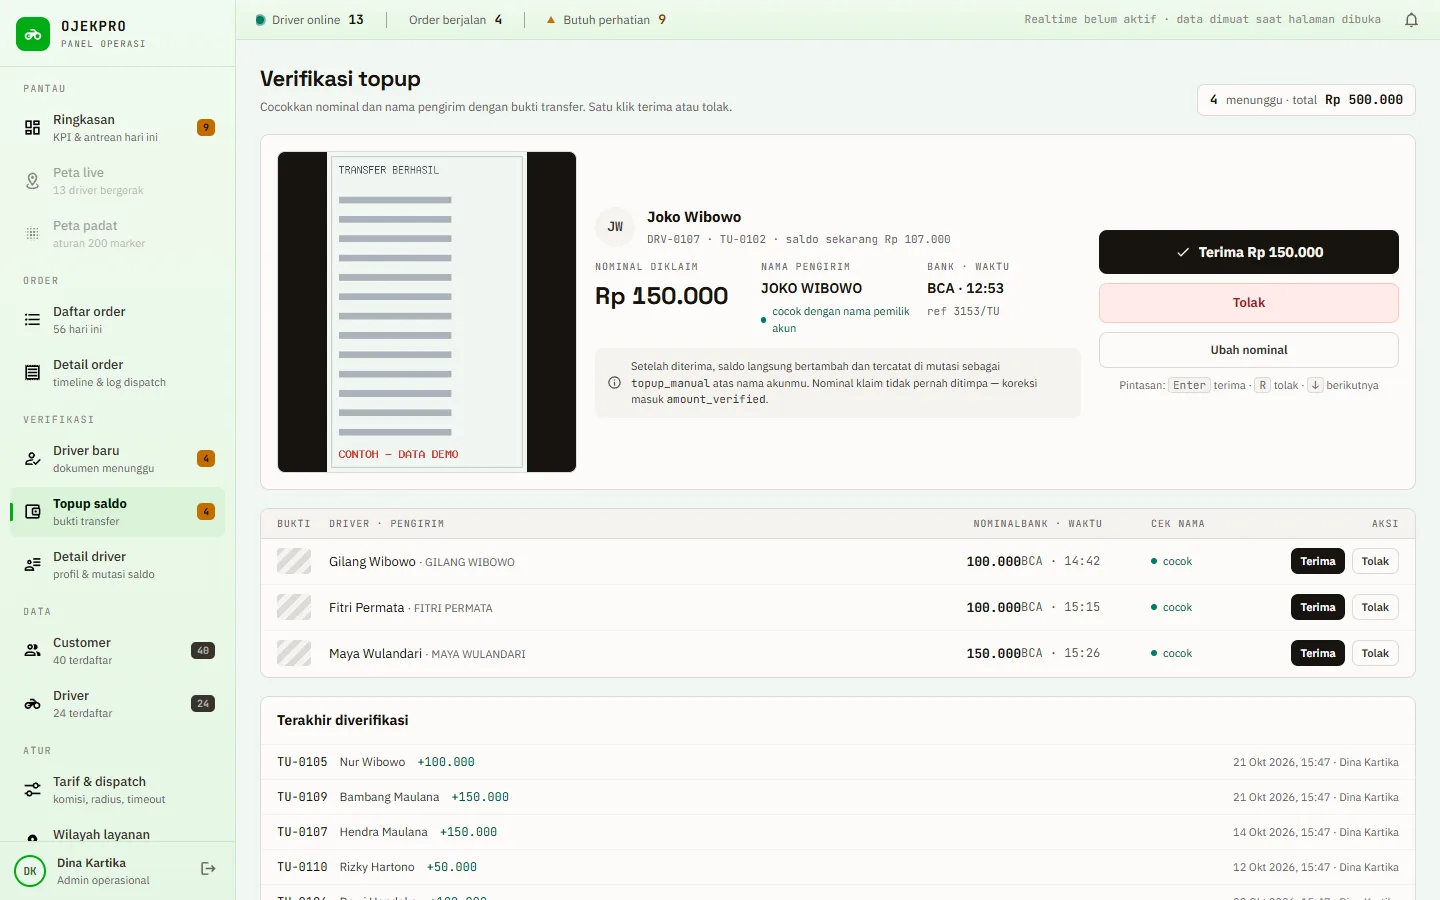This screenshot has width=1440, height=900.
Task: Accept topup with Terima Rp 150.000
Action: pyautogui.click(x=1249, y=252)
